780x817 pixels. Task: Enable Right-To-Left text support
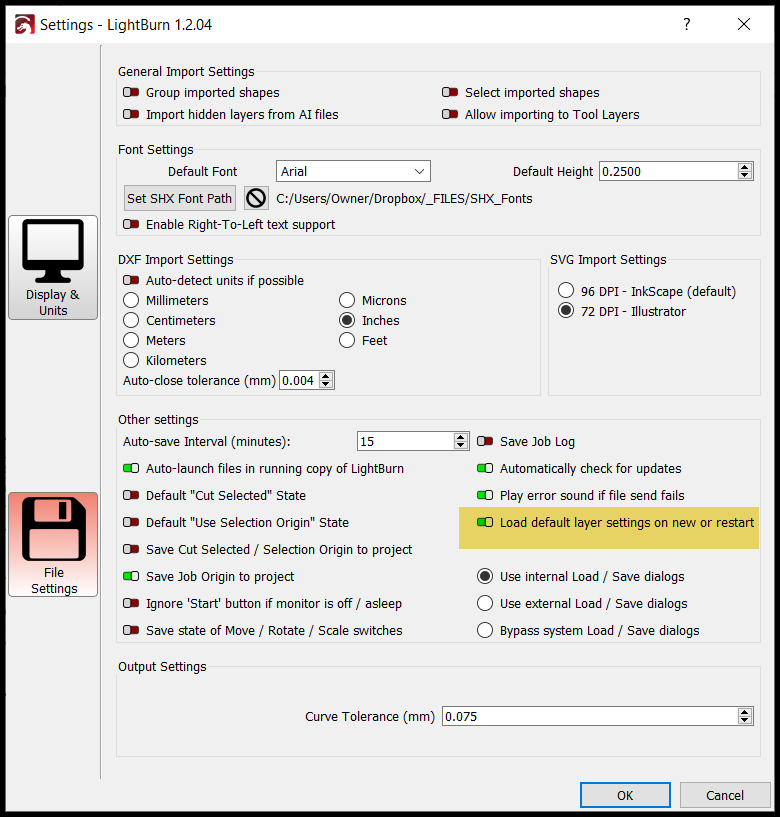tap(131, 224)
